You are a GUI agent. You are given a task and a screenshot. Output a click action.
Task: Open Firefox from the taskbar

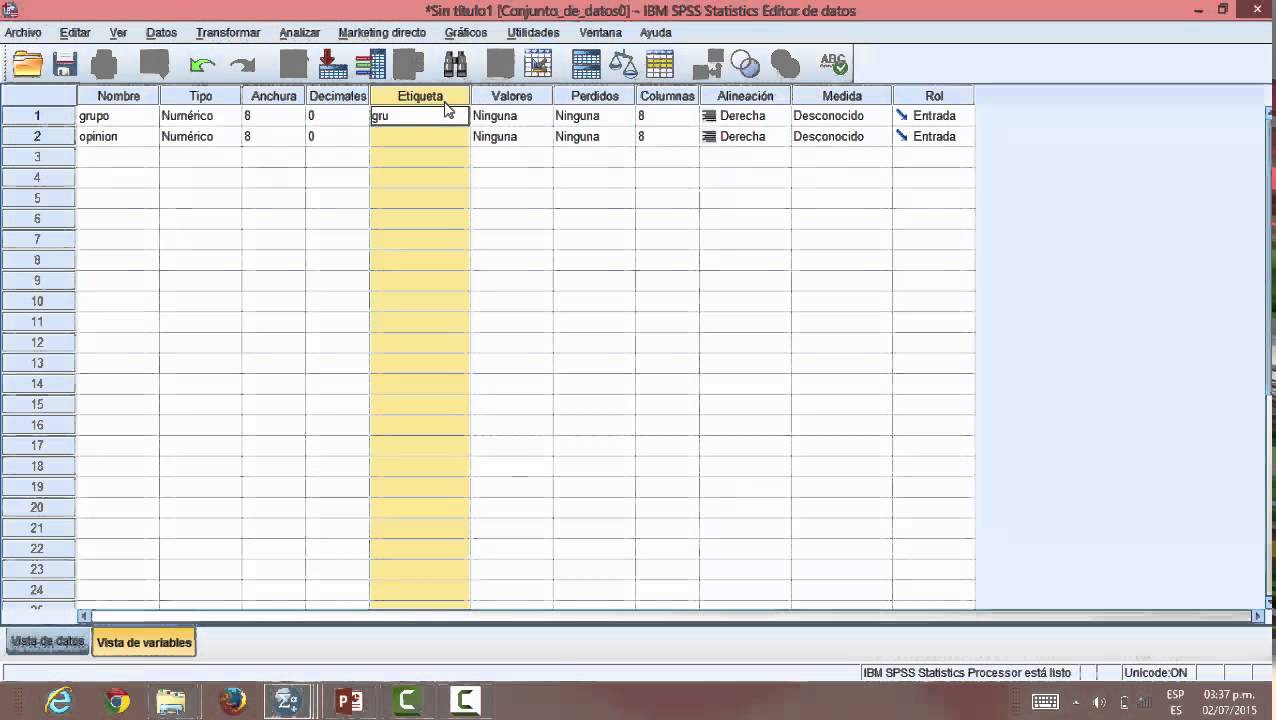click(232, 701)
